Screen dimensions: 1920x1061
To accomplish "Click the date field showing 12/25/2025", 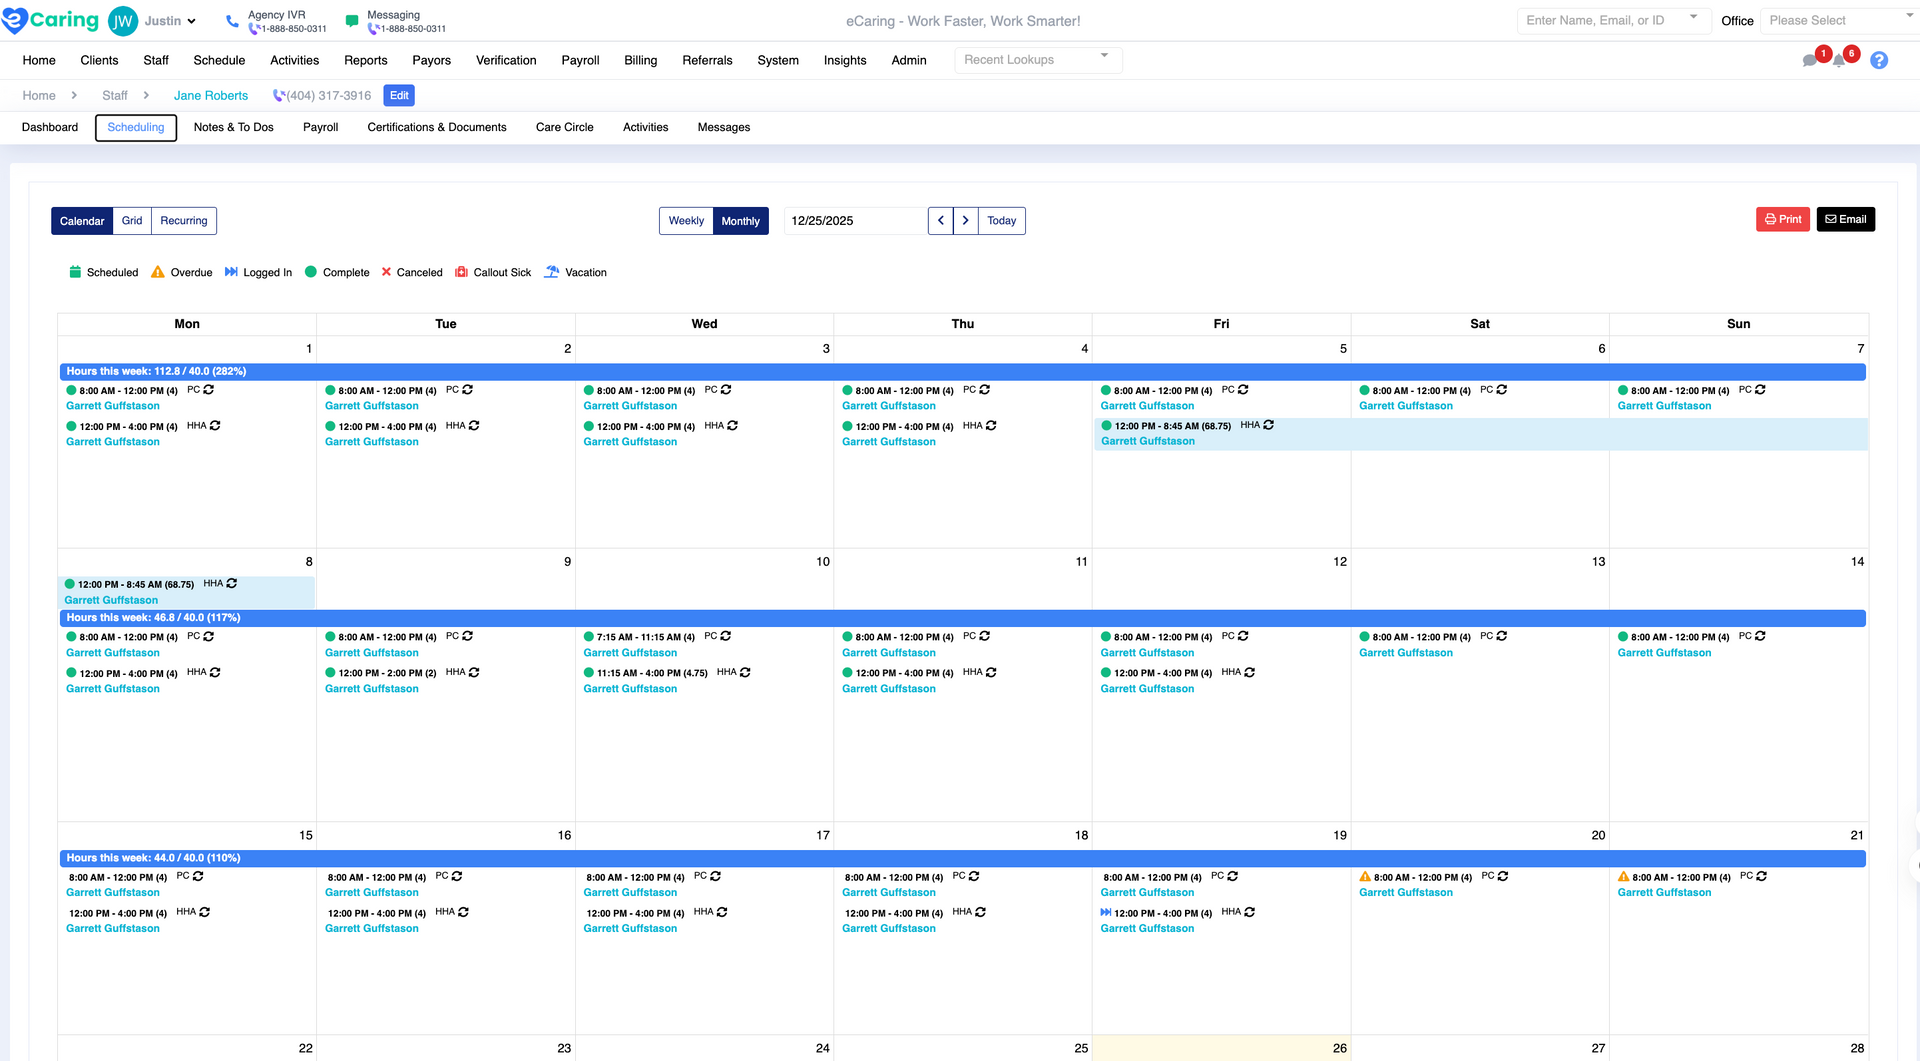I will [855, 221].
